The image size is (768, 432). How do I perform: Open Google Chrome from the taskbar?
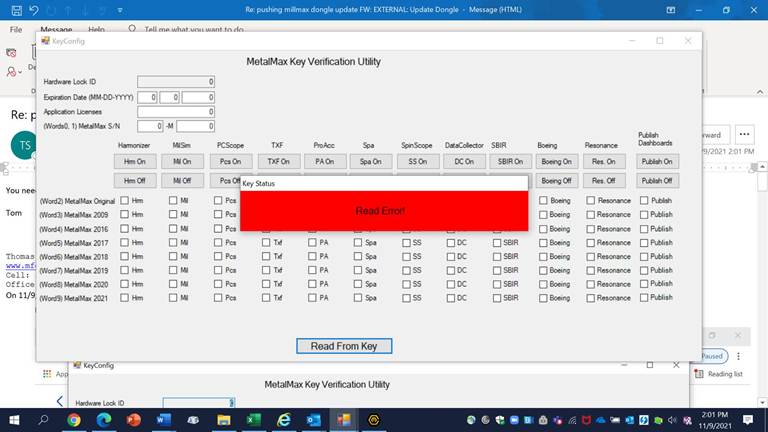[74, 420]
